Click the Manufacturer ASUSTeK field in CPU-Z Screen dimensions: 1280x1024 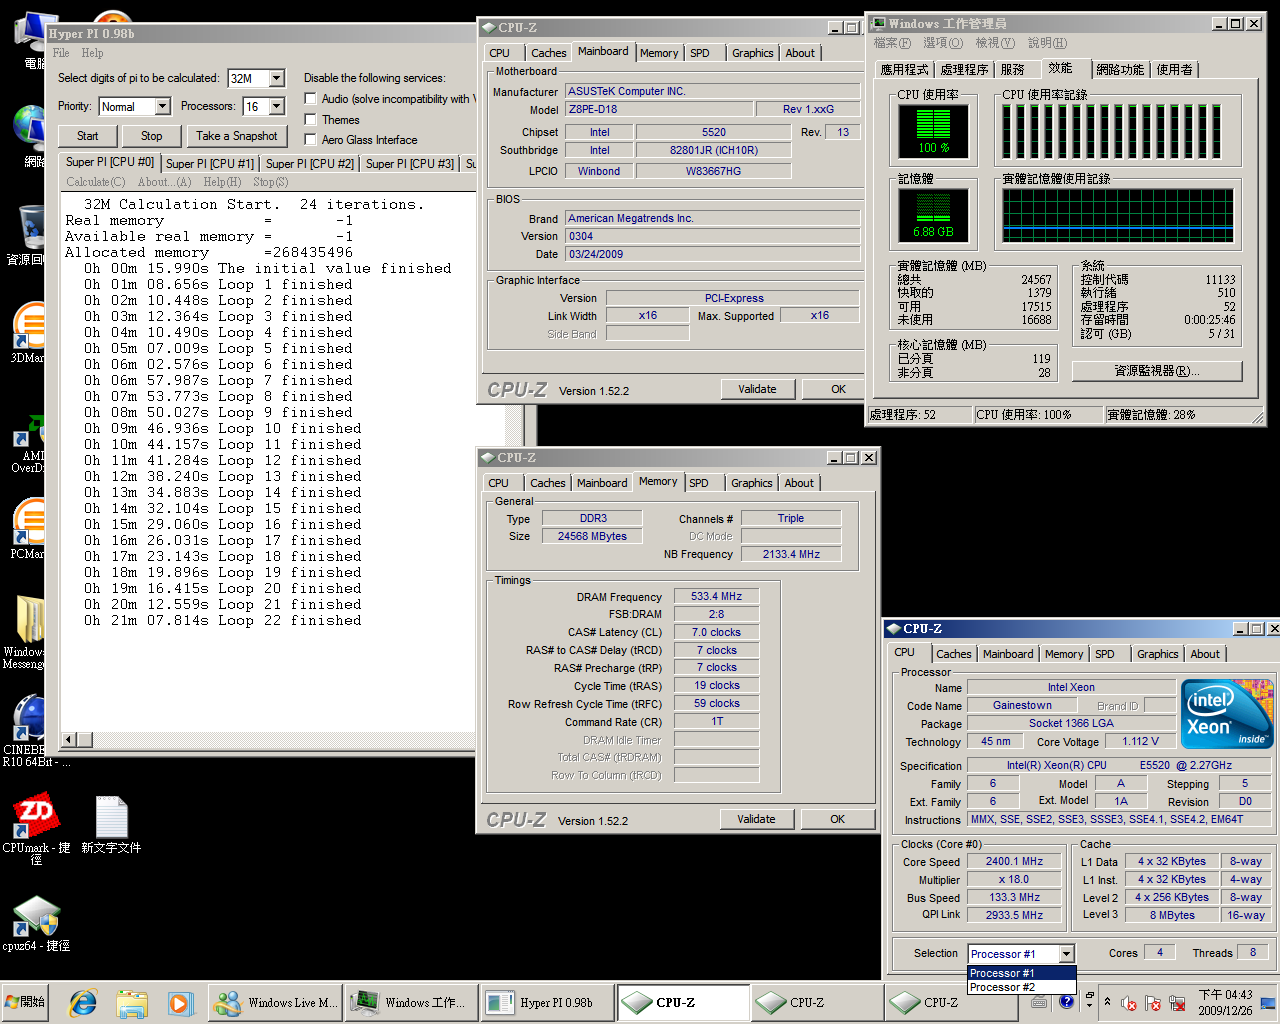pyautogui.click(x=713, y=91)
